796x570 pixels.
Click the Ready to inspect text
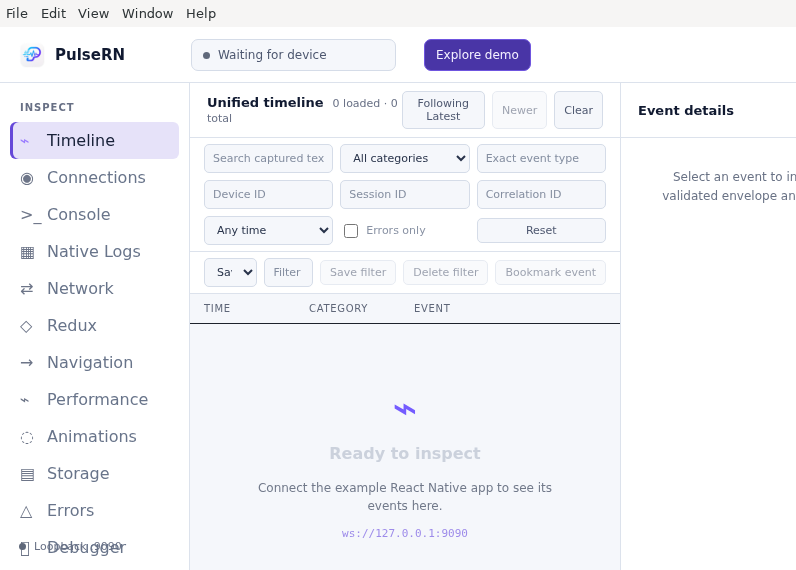tap(405, 453)
